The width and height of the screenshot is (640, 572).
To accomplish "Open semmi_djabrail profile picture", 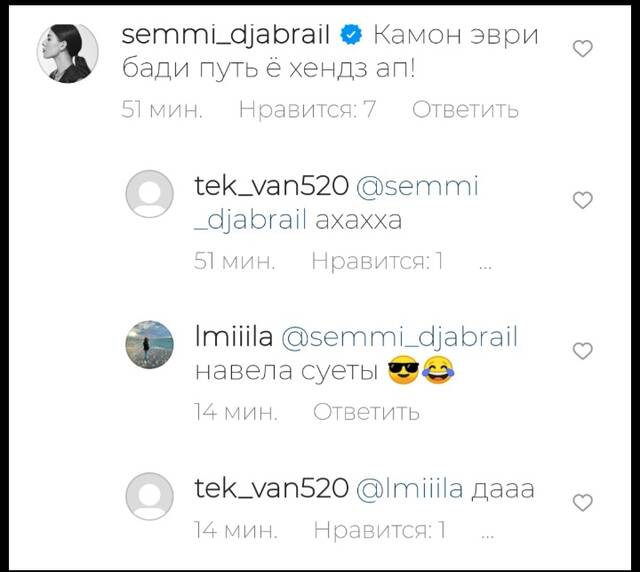I will 68,53.
